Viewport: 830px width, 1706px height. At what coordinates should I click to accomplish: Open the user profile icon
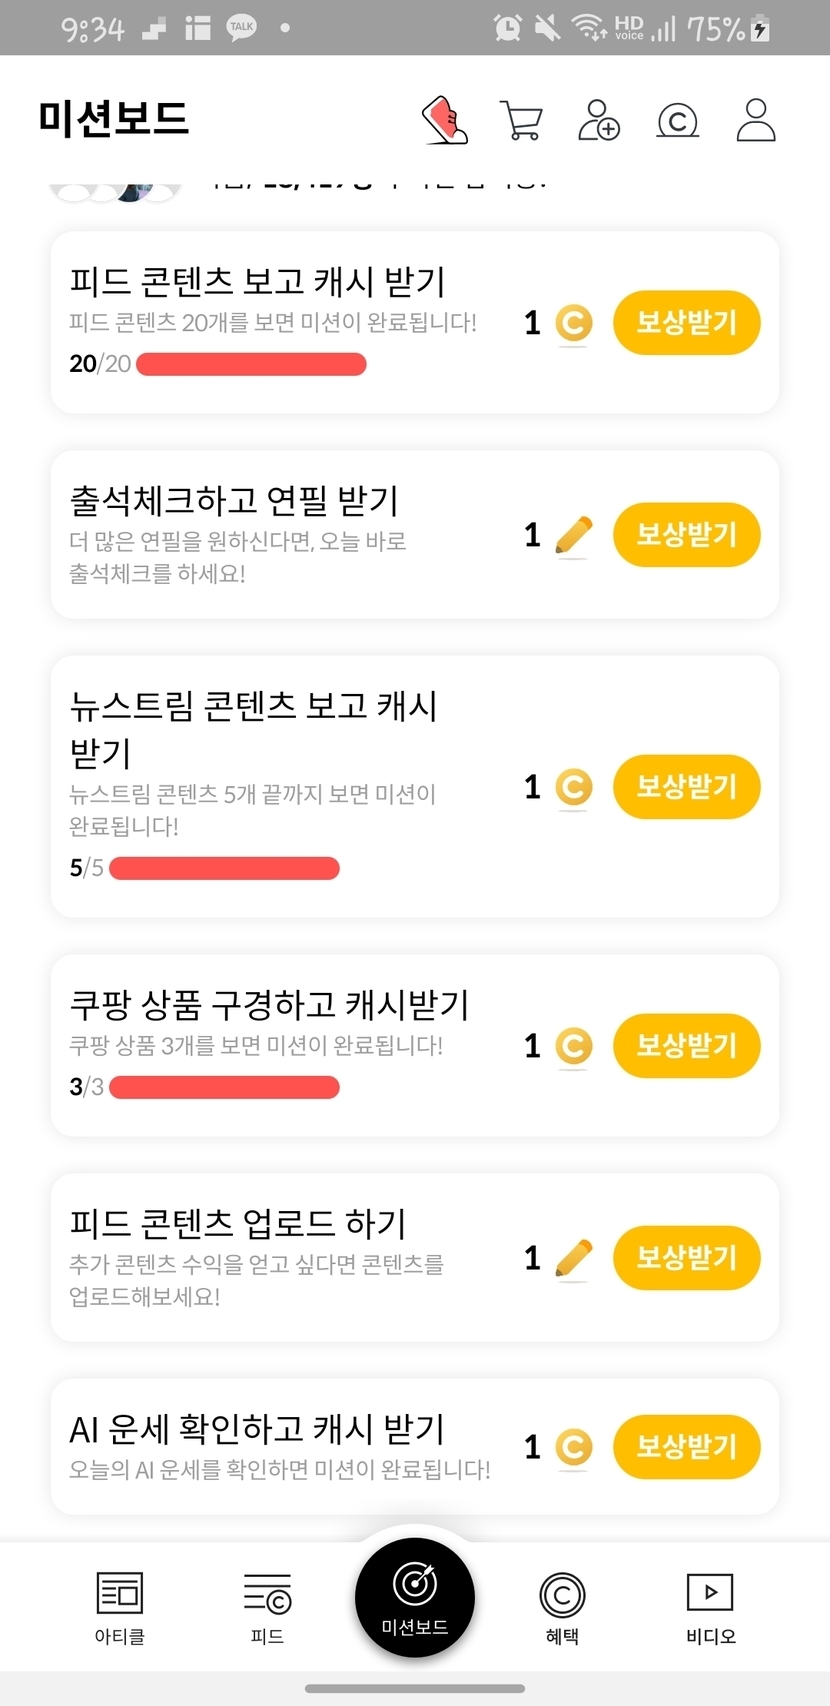coord(756,120)
